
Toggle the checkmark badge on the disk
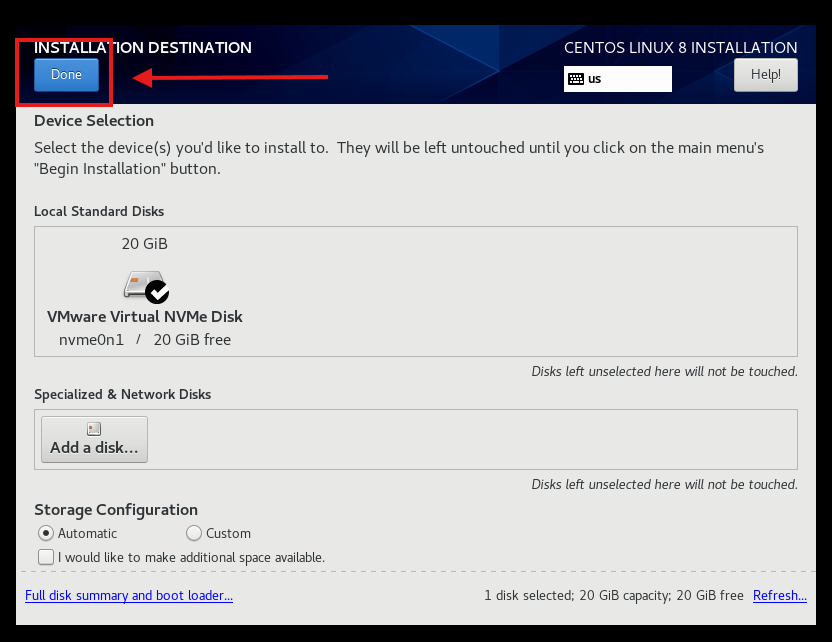click(157, 292)
